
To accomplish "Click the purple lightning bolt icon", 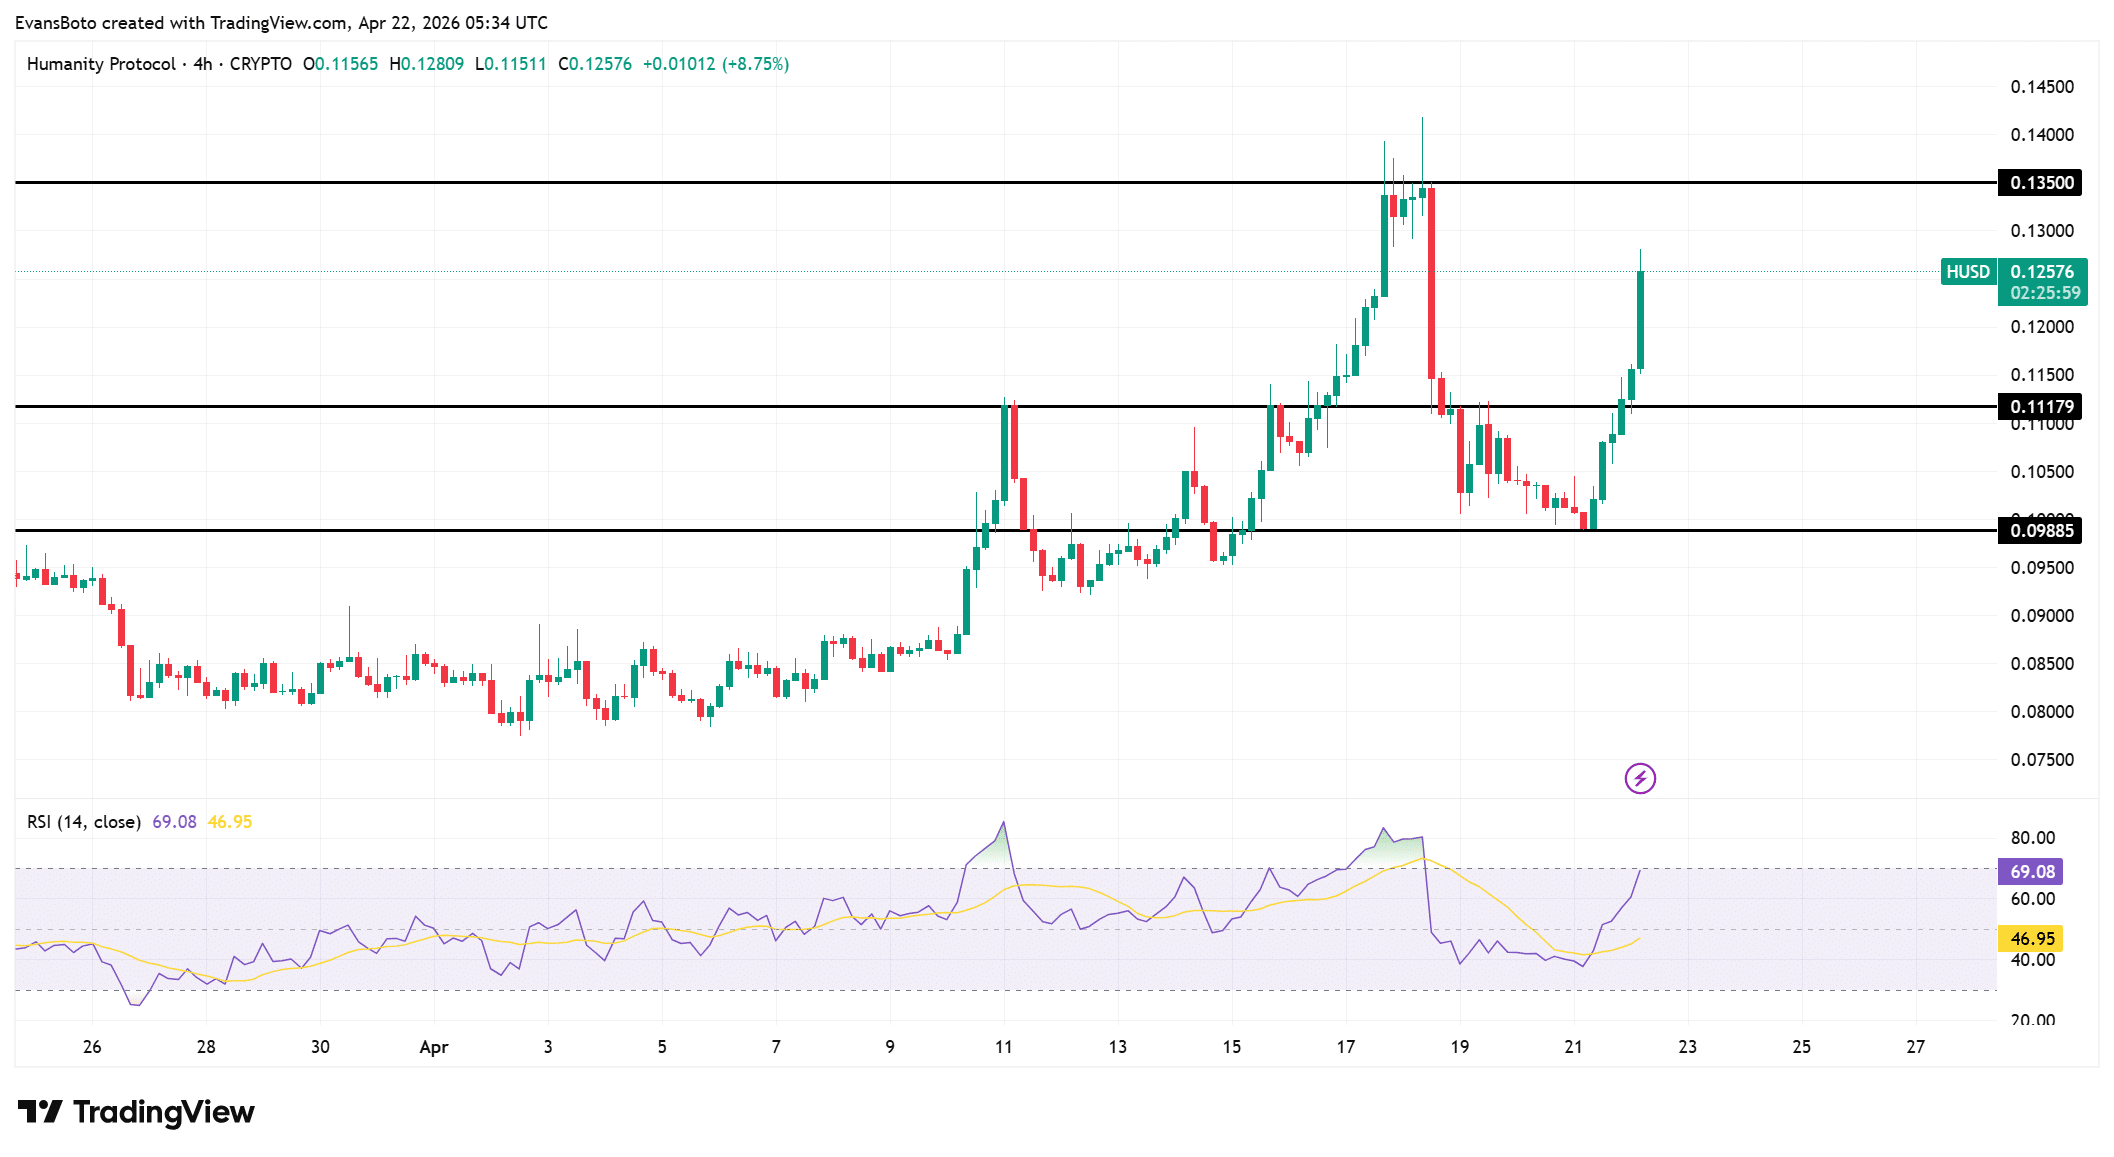I will (x=1640, y=778).
